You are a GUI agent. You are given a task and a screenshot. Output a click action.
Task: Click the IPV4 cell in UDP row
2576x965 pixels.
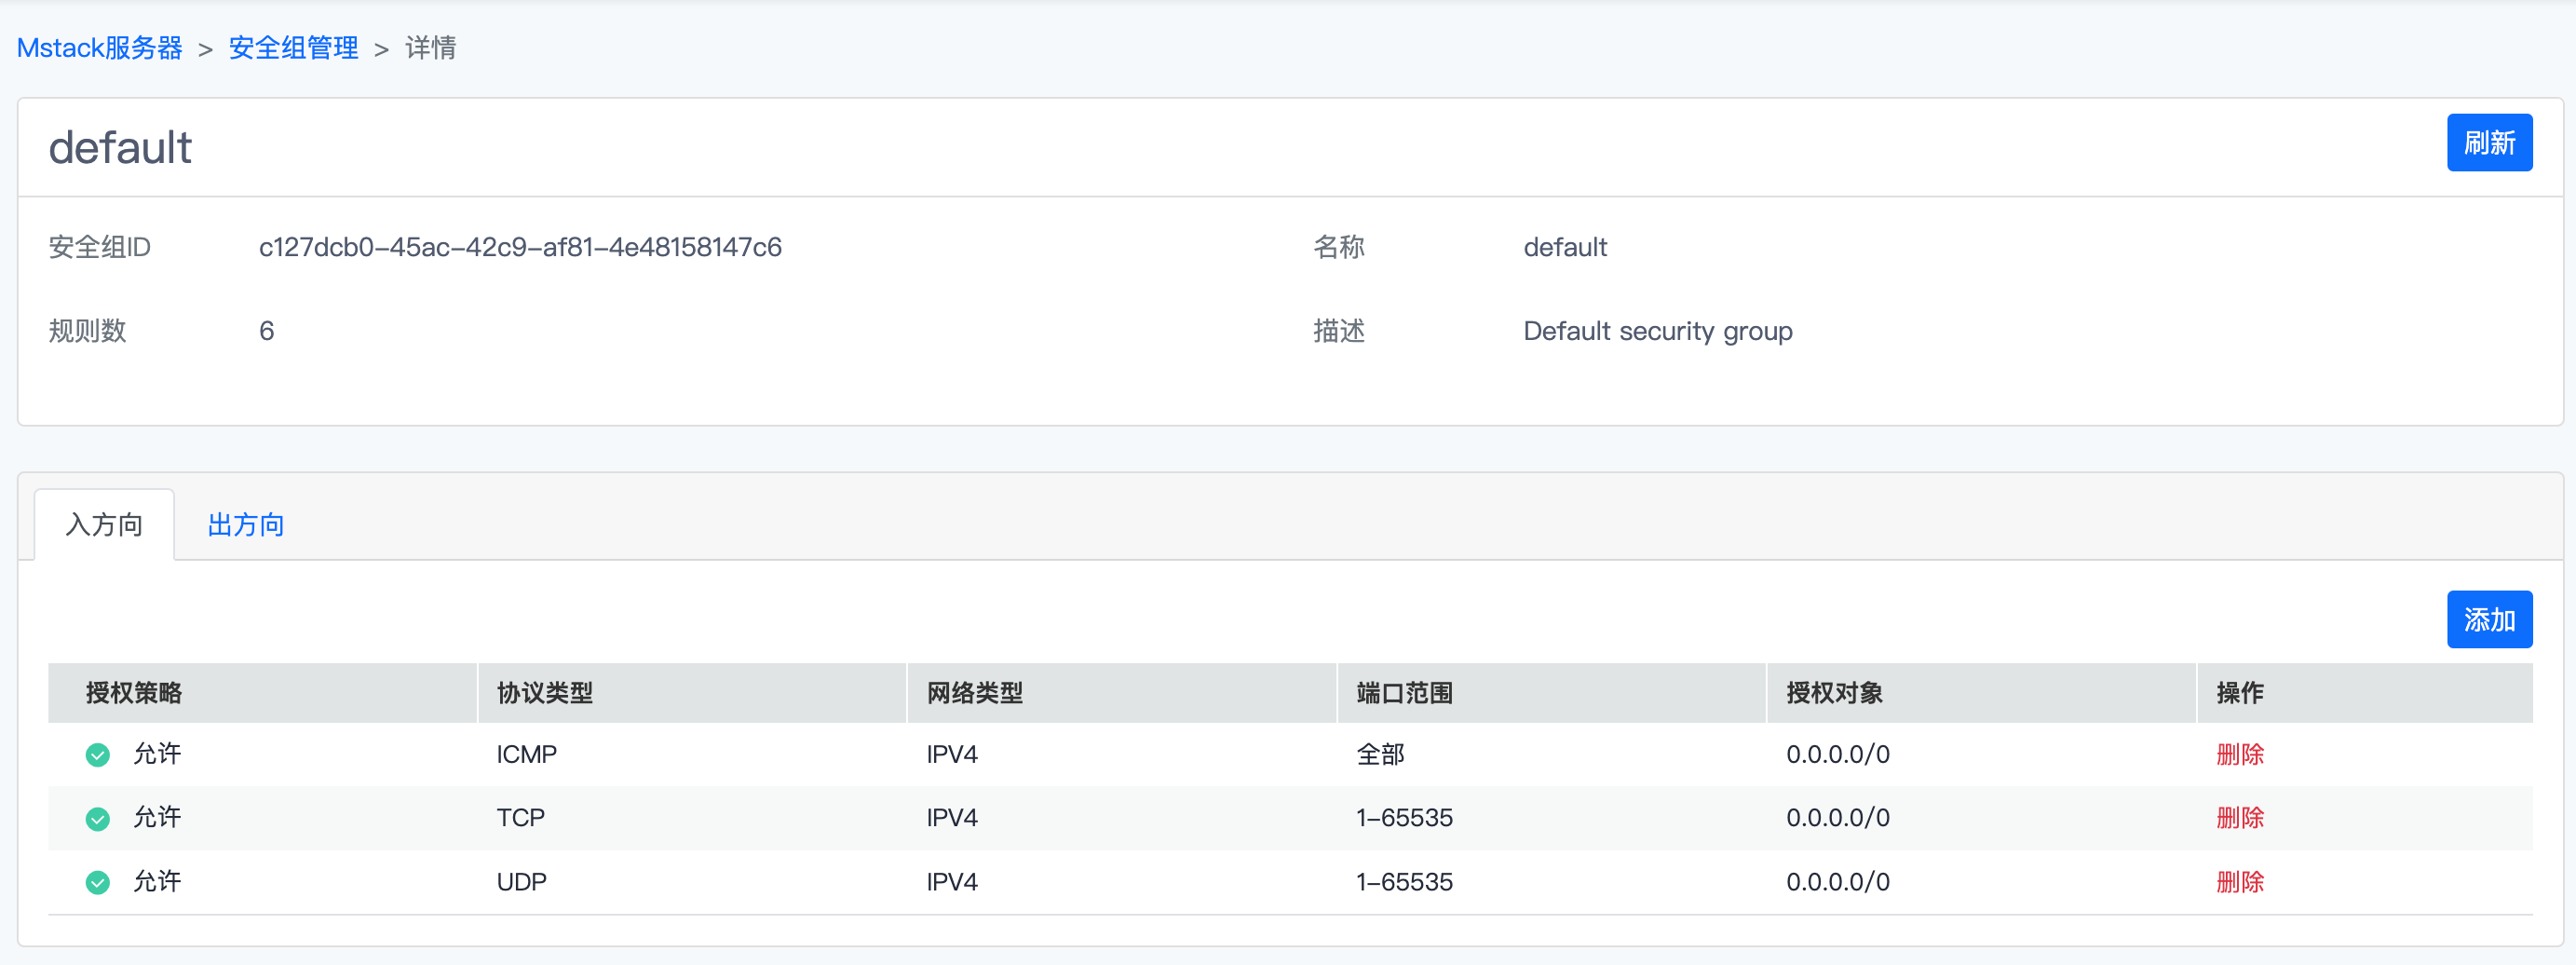952,882
